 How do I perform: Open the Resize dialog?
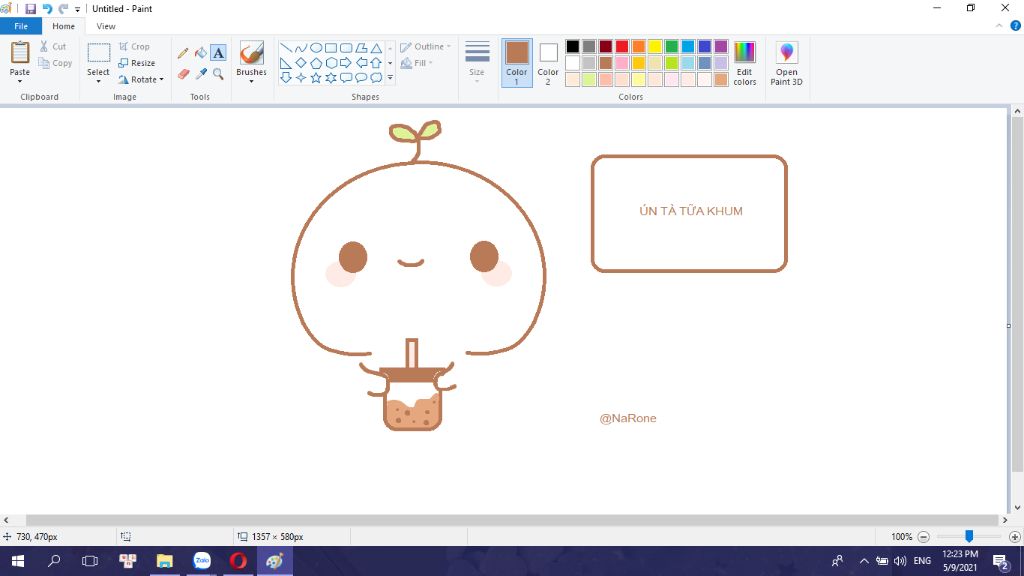(x=136, y=63)
